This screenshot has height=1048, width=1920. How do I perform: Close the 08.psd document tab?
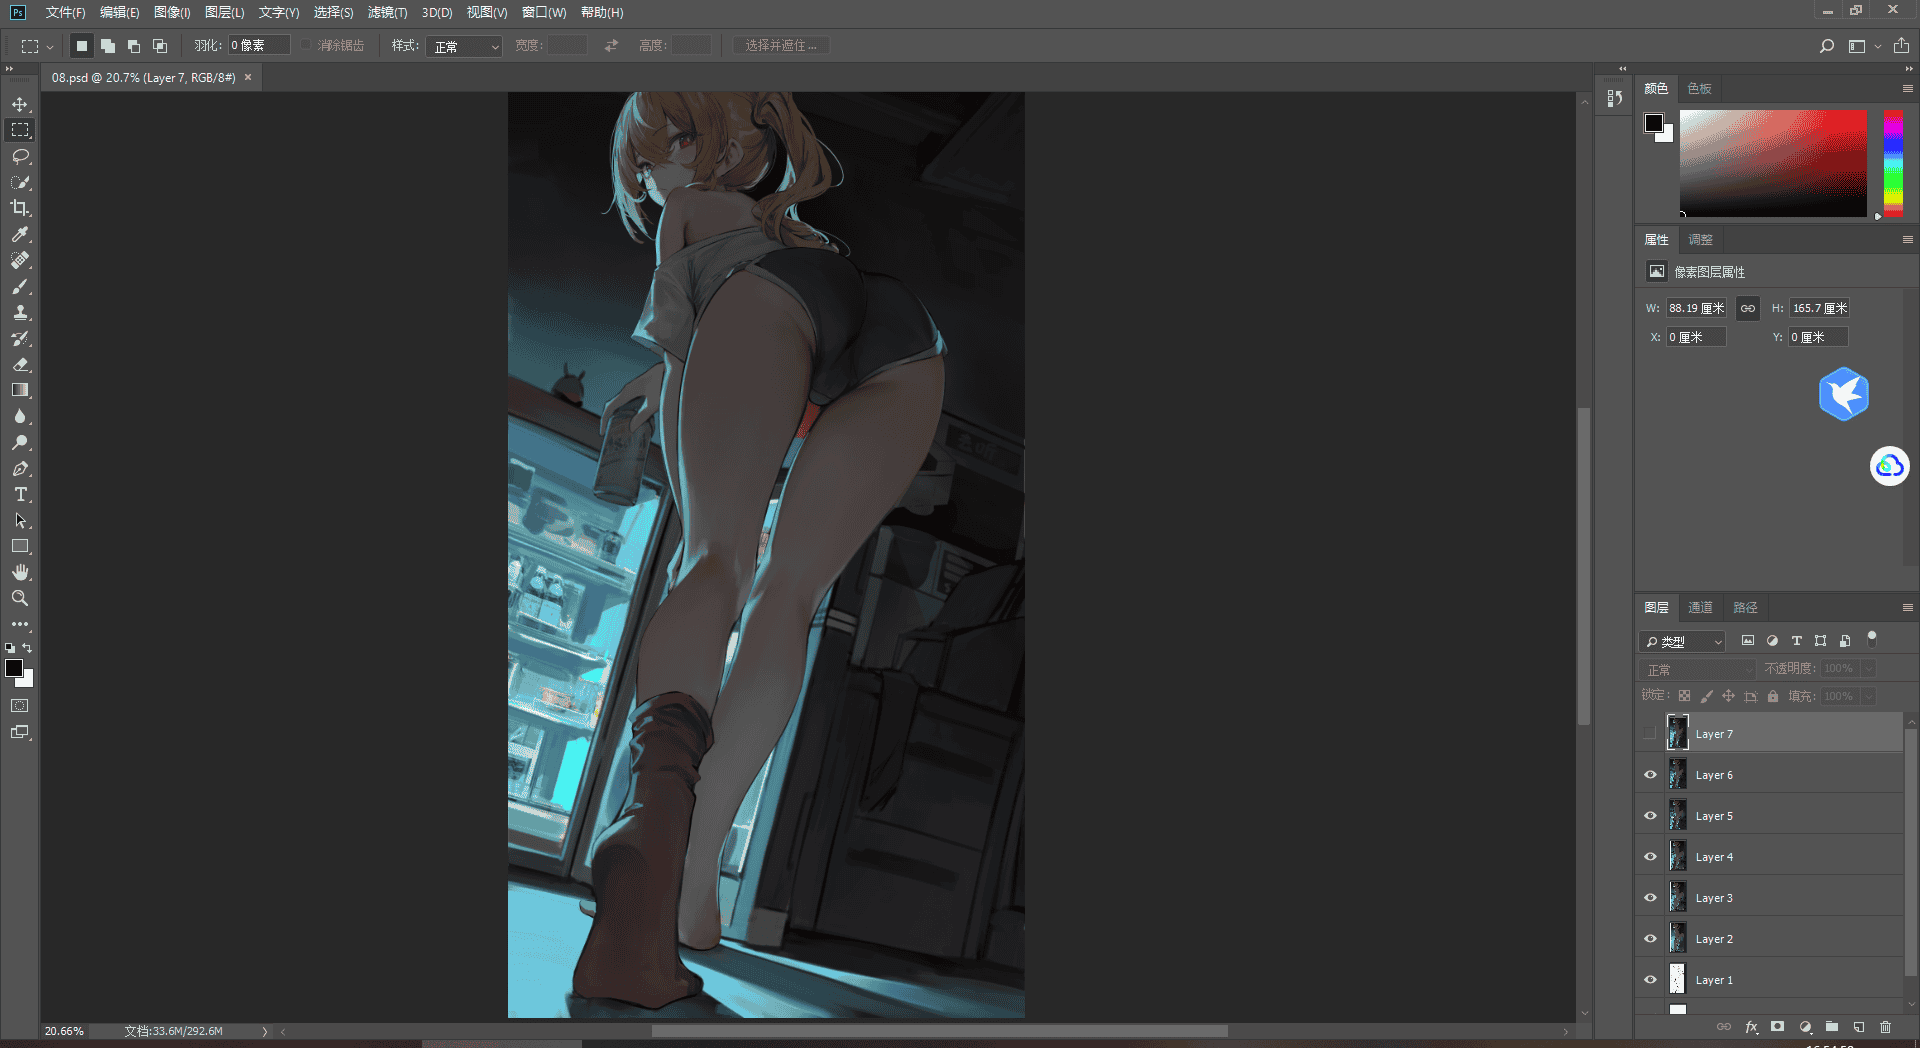(x=248, y=77)
